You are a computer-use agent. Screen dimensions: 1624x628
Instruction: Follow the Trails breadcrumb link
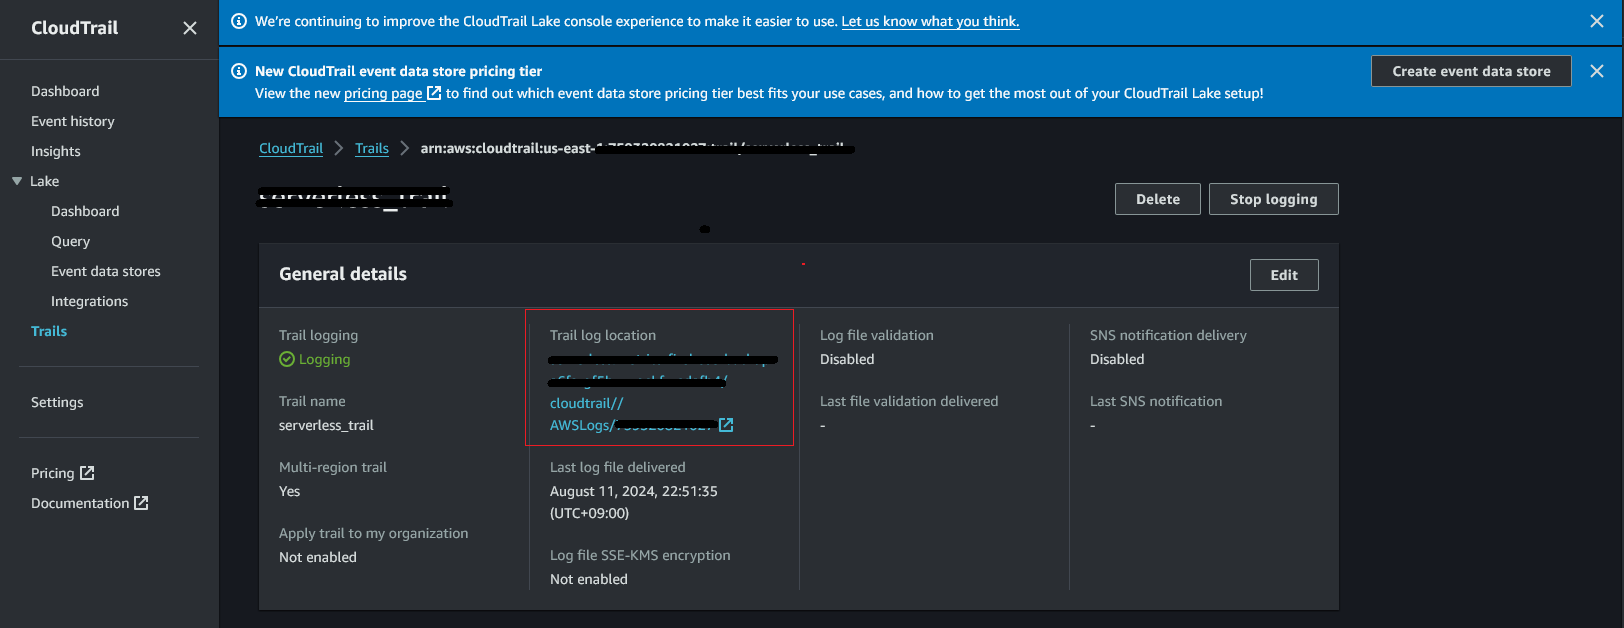click(371, 148)
